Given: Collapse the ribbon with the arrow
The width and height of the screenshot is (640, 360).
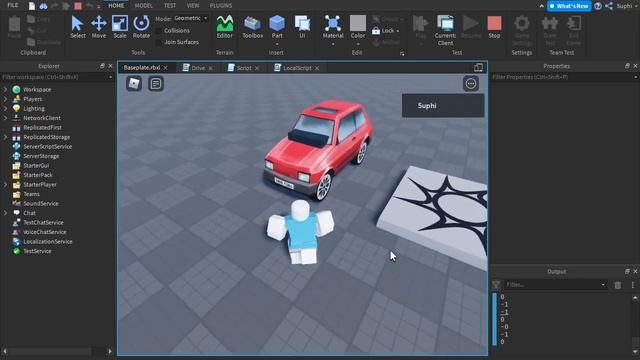Looking at the screenshot, I should point(541,6).
